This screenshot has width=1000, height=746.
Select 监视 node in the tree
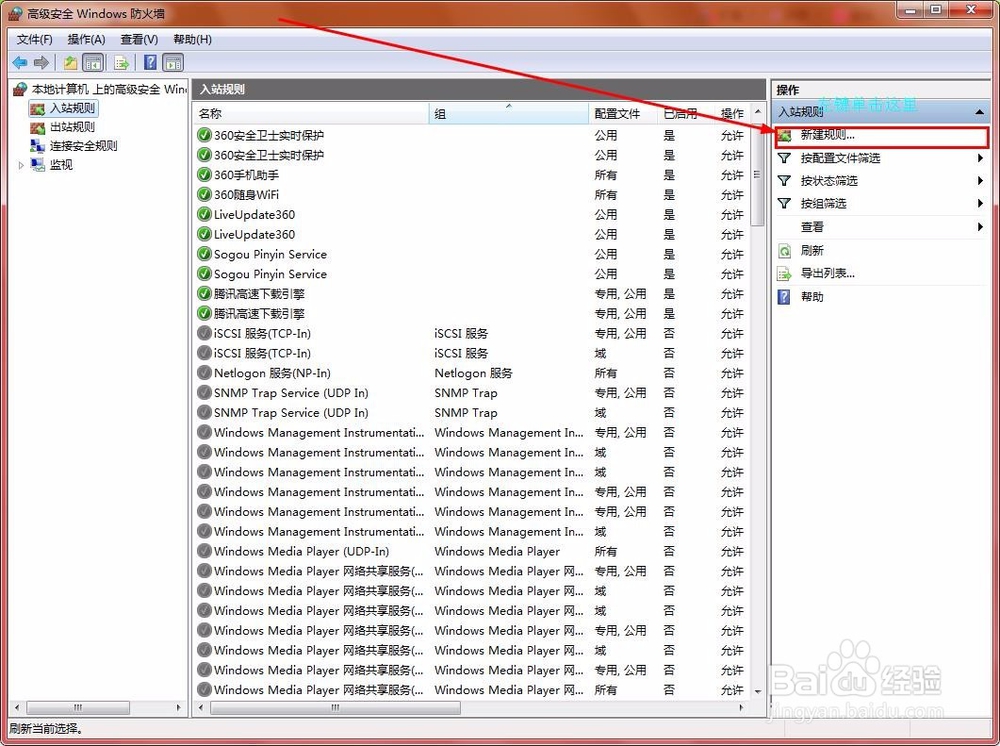pyautogui.click(x=61, y=165)
